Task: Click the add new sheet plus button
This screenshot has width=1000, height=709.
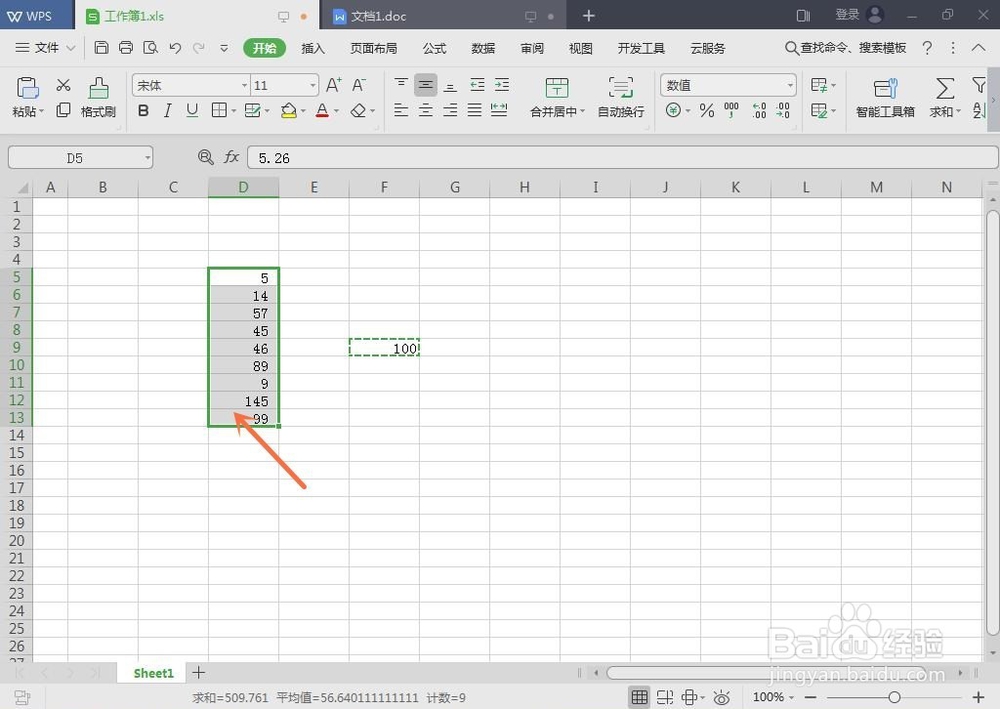Action: click(198, 673)
